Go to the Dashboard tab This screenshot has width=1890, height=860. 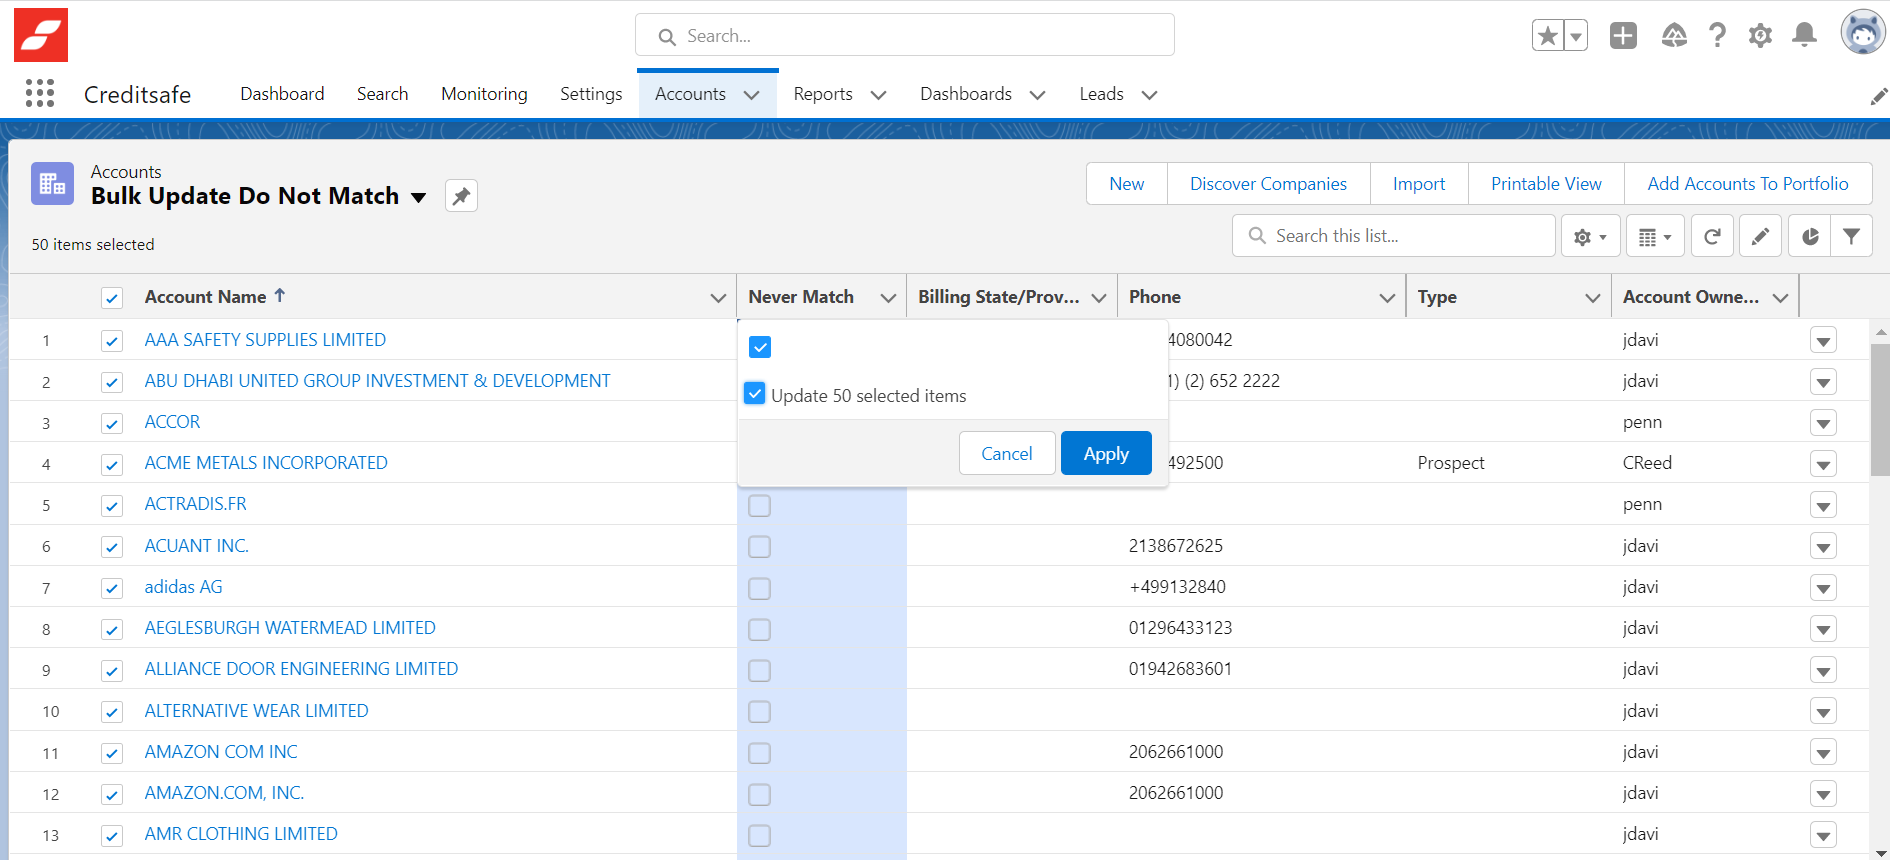(282, 94)
